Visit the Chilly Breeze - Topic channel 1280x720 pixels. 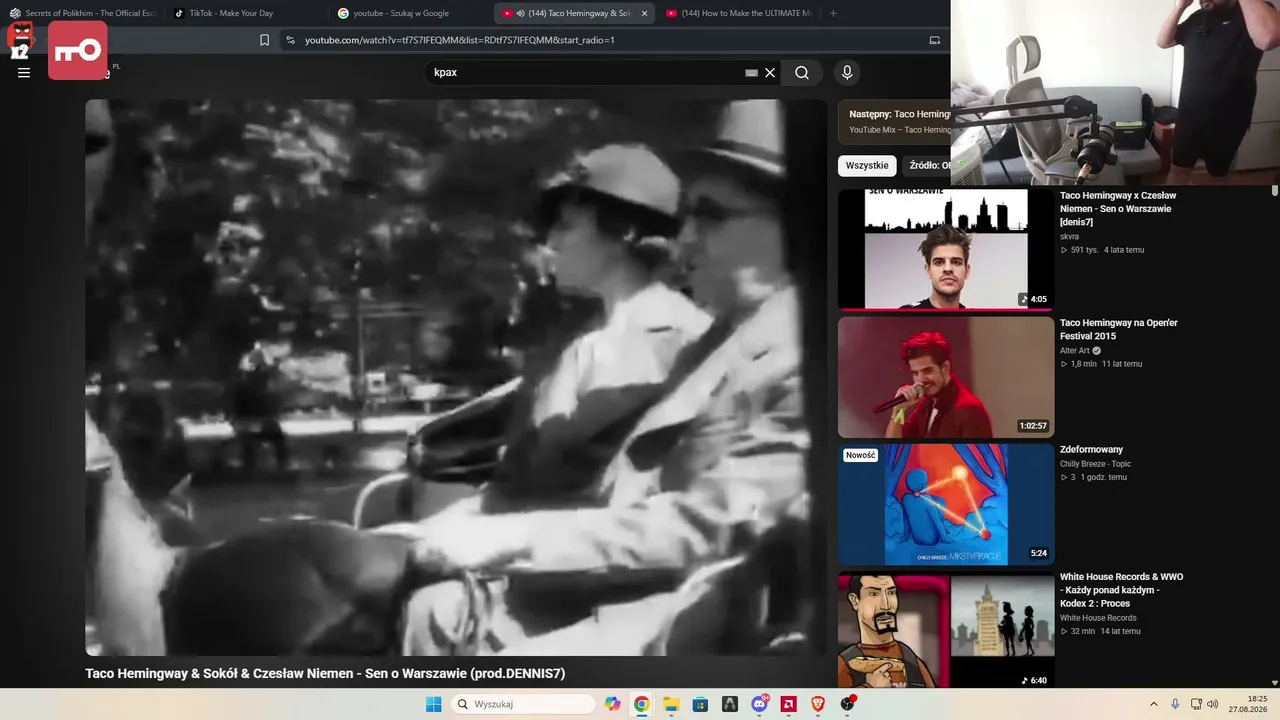(1095, 464)
